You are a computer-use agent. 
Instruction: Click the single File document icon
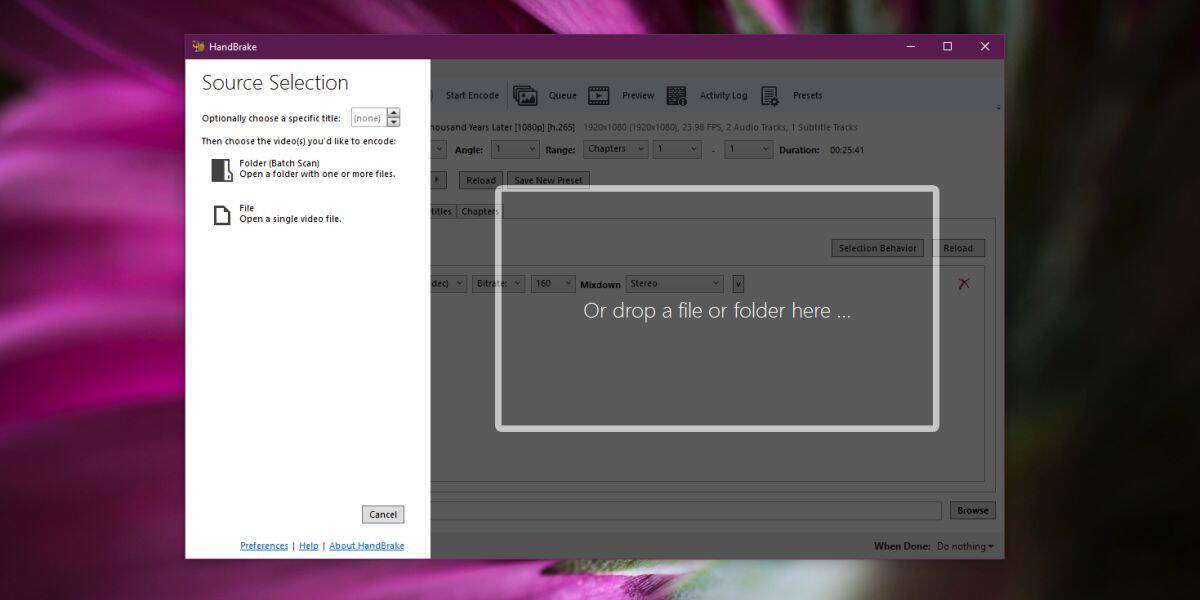tap(222, 214)
